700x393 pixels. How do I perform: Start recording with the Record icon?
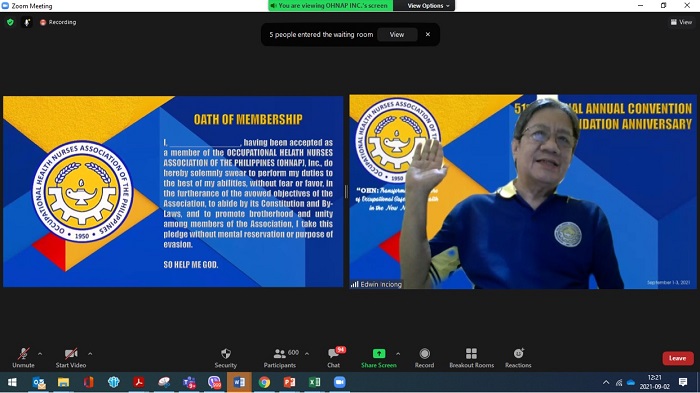click(x=424, y=354)
